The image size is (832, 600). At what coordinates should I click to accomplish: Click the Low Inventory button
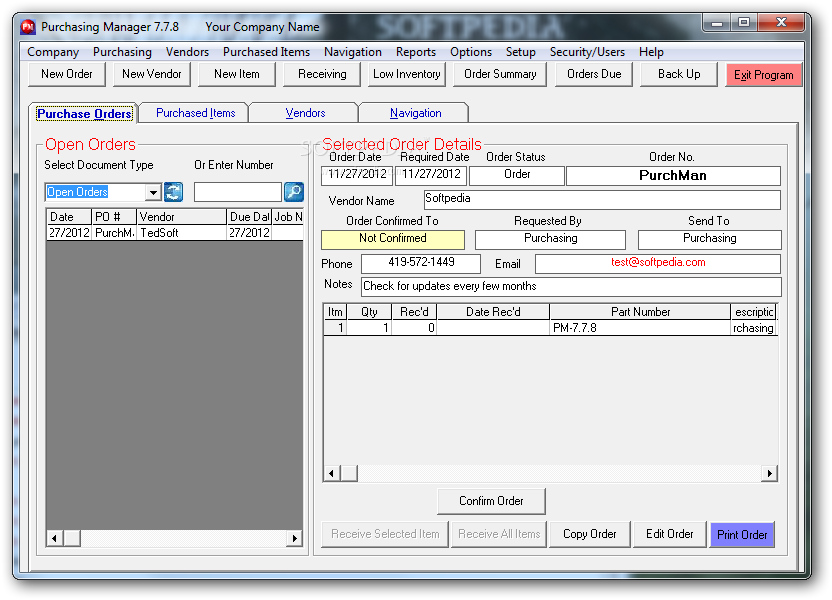[407, 74]
